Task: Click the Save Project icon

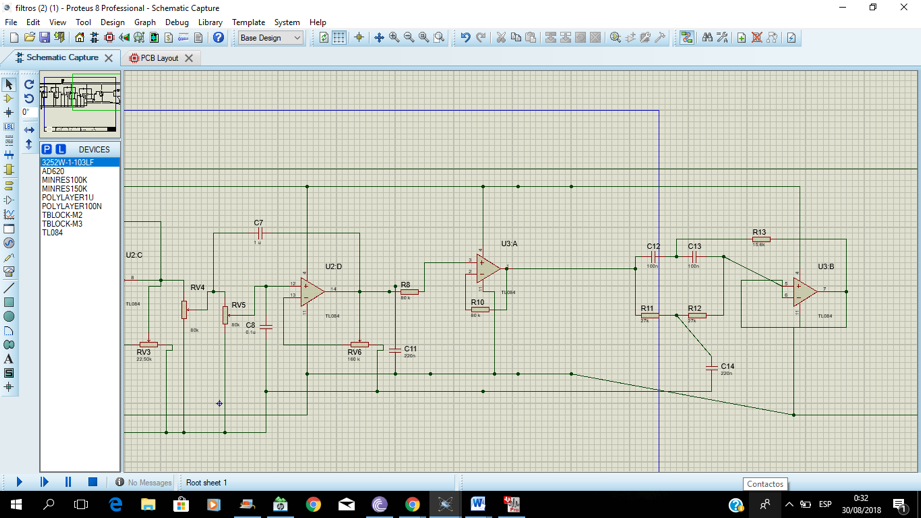Action: [45, 38]
